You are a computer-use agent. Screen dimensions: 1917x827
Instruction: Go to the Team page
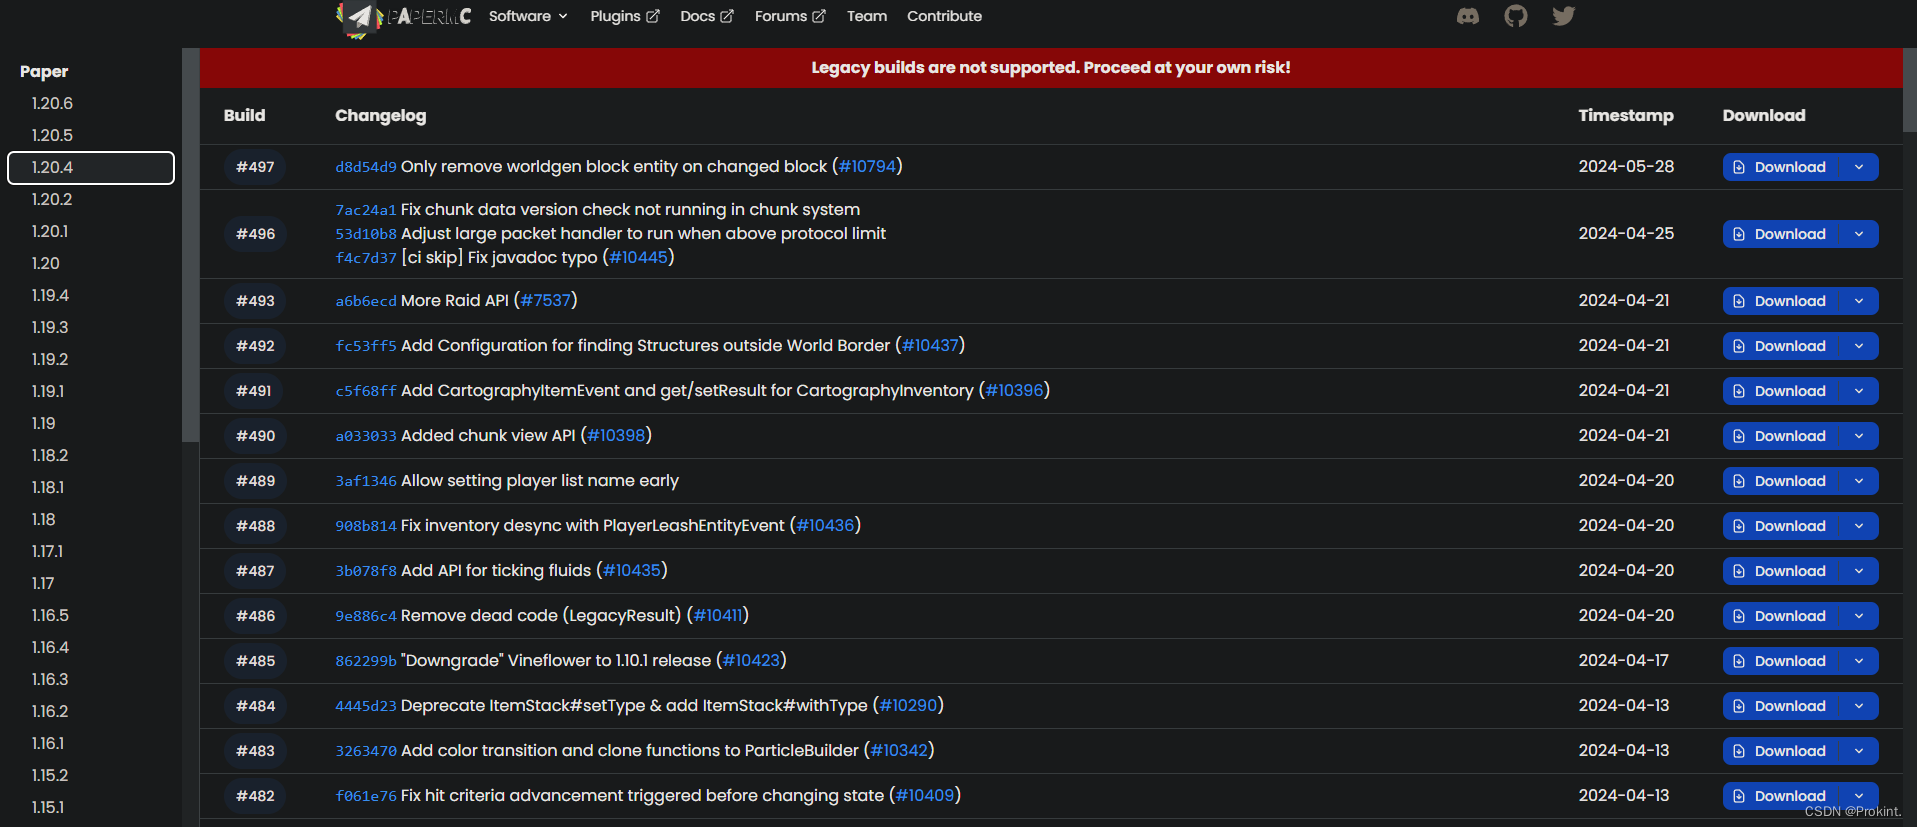[x=867, y=16]
